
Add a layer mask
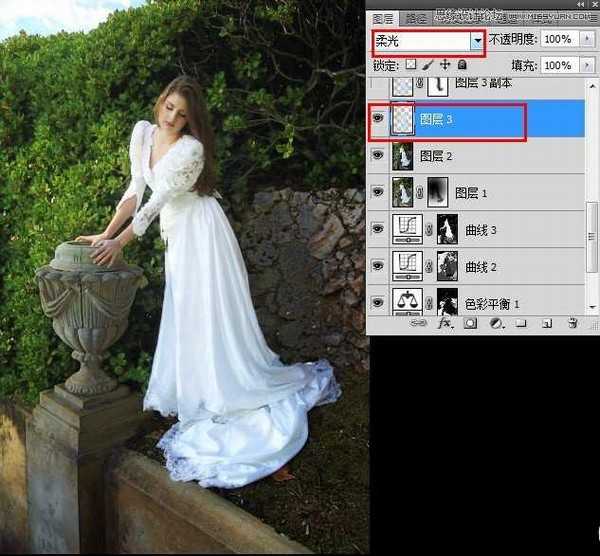469,324
